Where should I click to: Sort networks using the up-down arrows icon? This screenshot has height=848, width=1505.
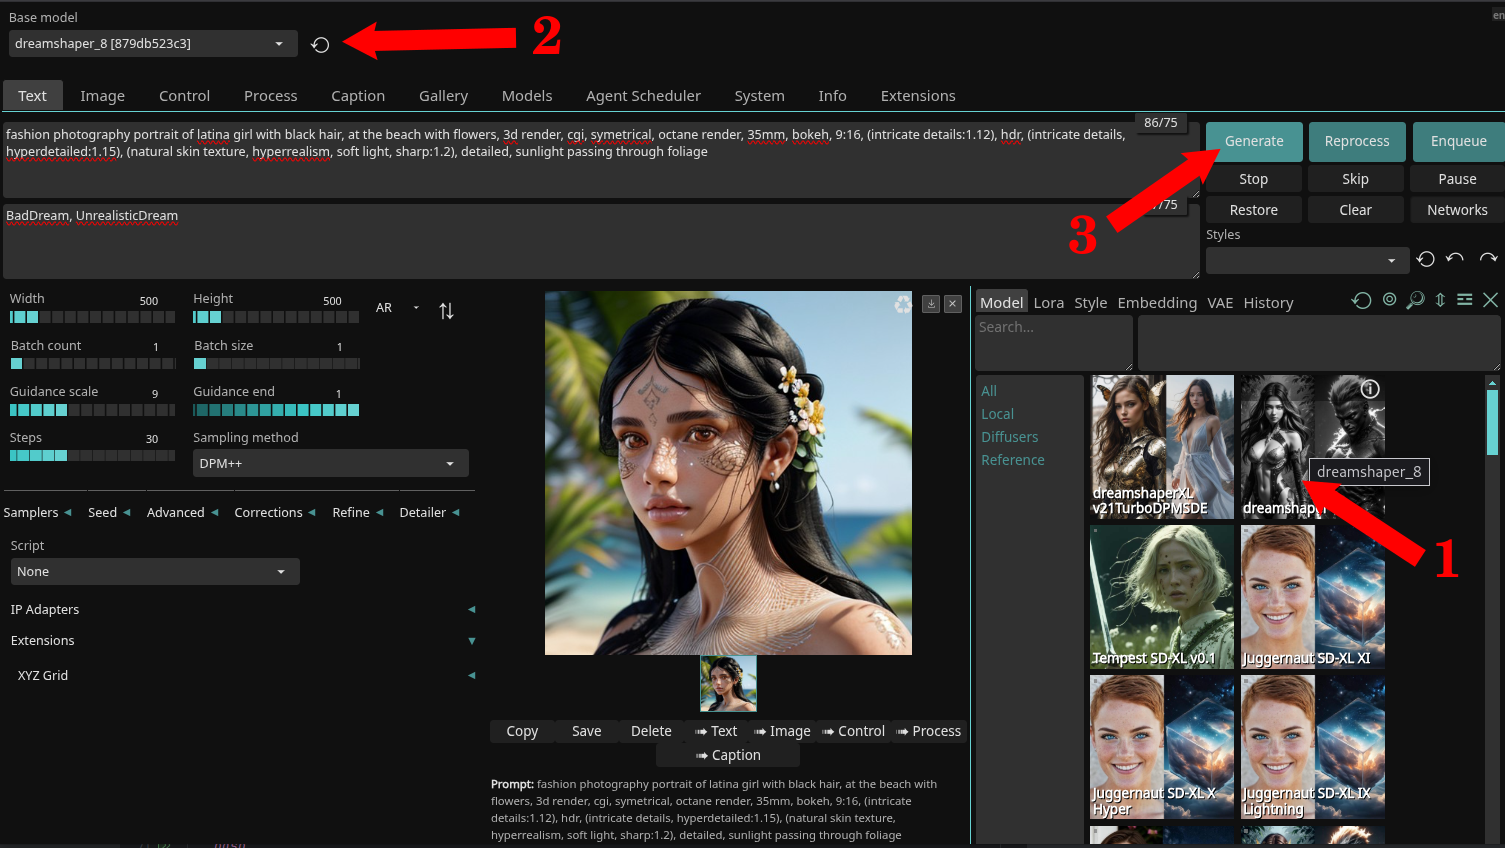coord(1440,301)
